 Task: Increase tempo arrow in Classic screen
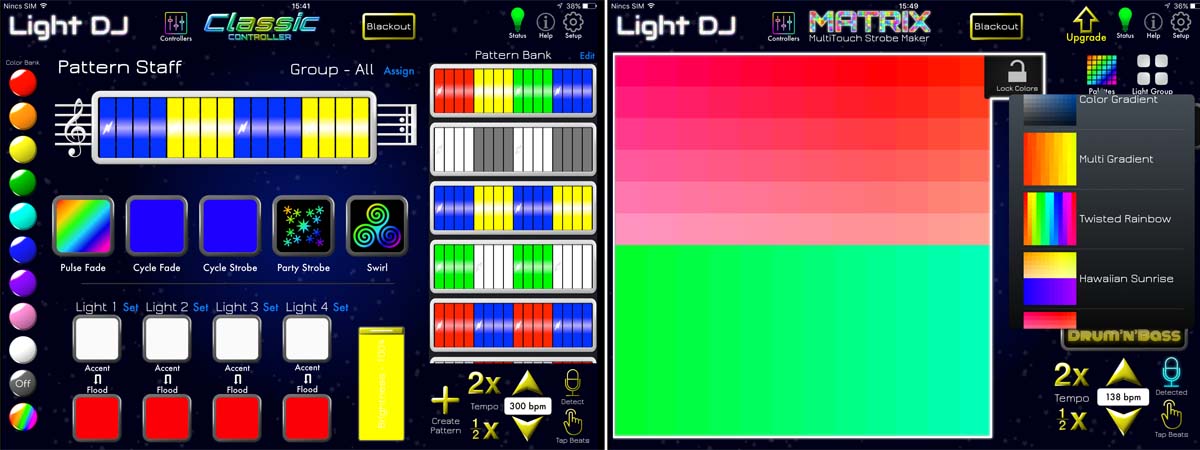click(x=531, y=384)
